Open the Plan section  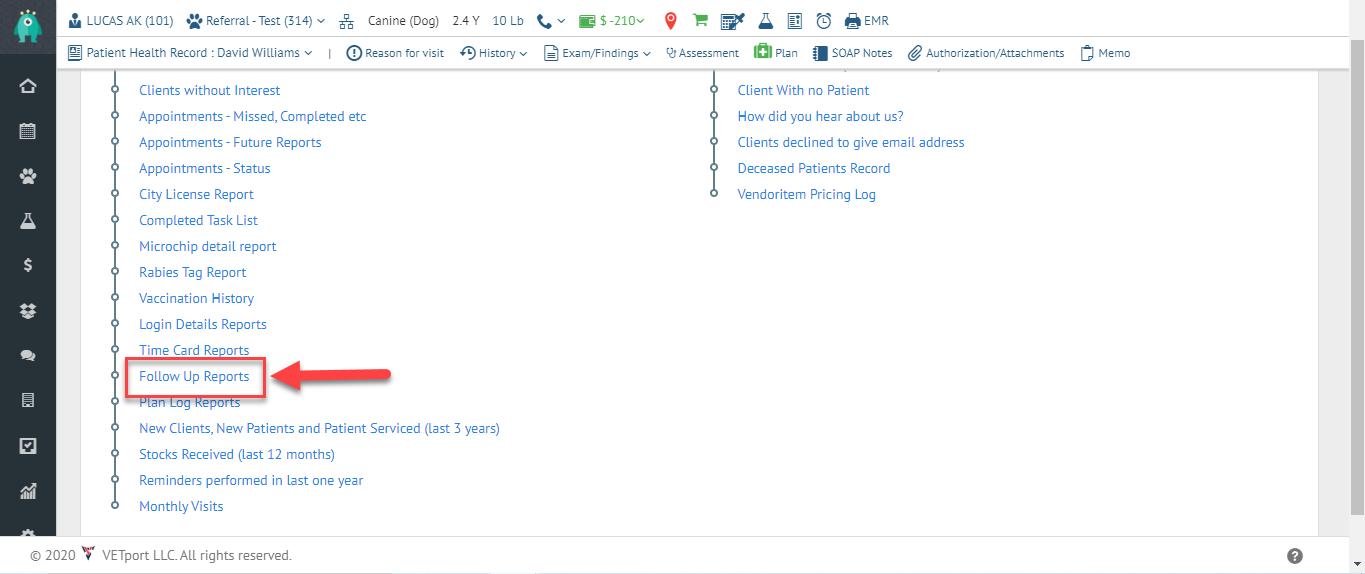(776, 53)
